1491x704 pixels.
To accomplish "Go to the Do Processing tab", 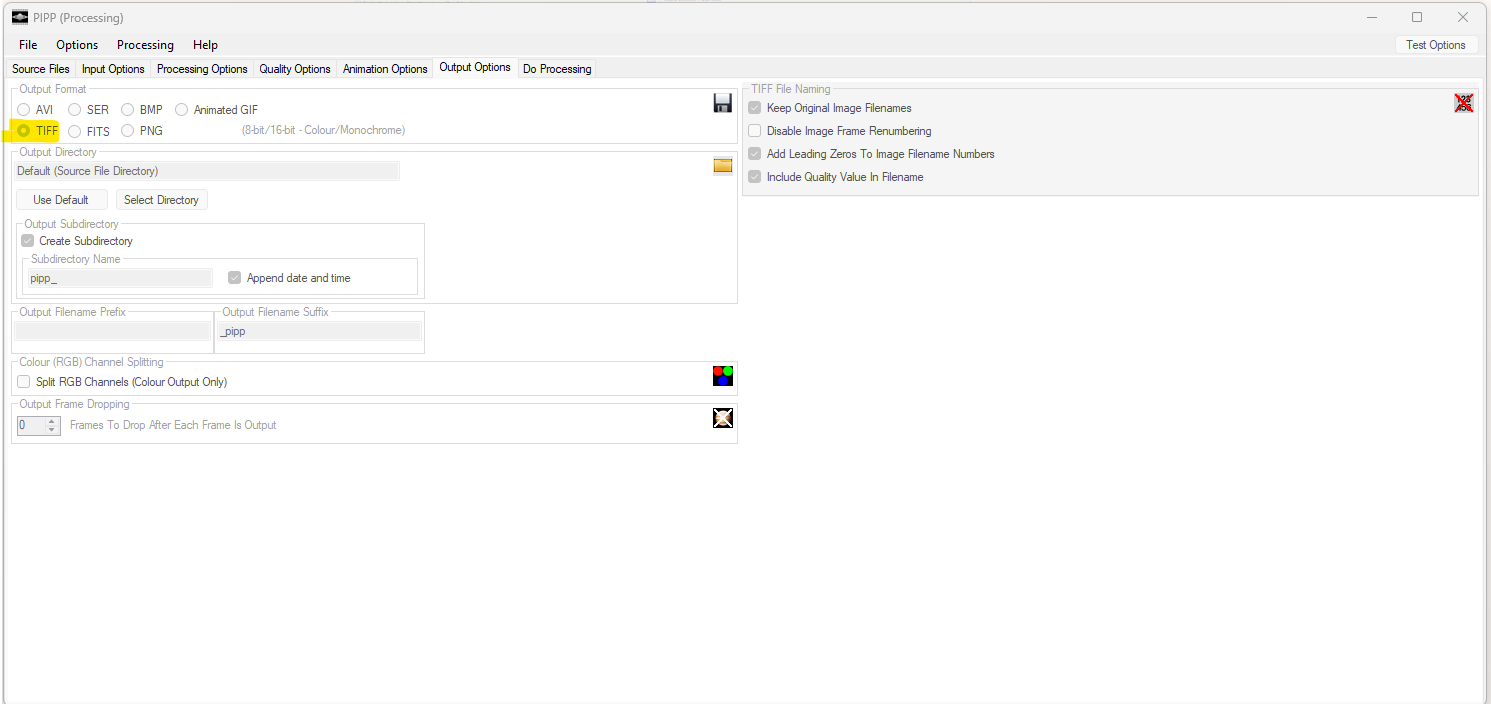I will coord(557,69).
